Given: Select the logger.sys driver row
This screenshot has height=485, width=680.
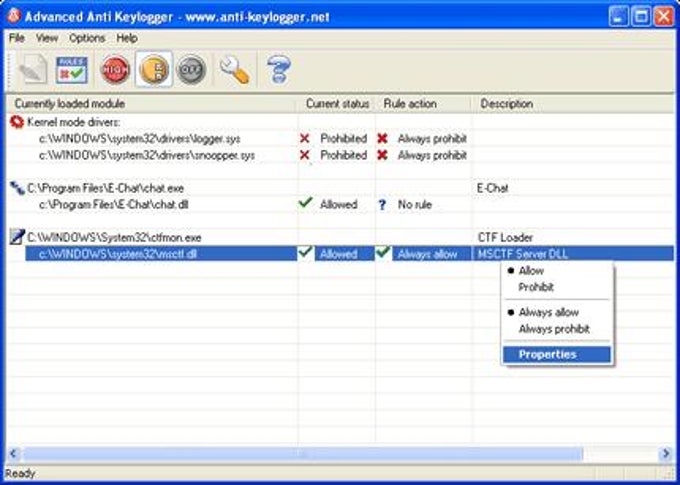Looking at the screenshot, I should point(340,139).
